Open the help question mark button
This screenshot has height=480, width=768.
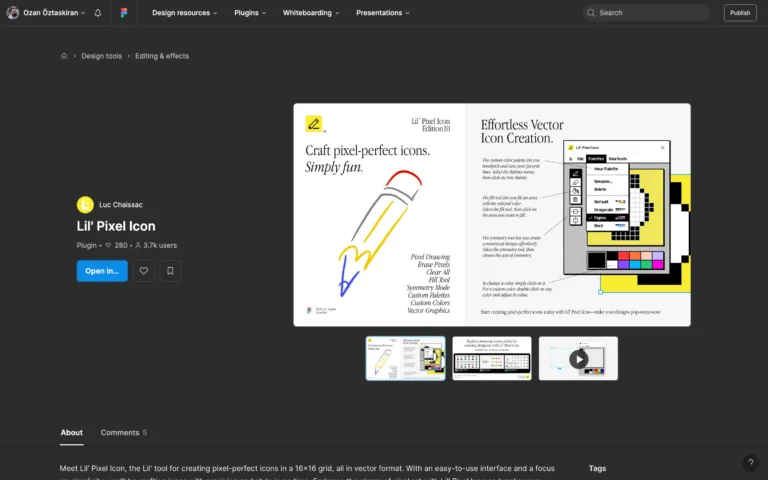pyautogui.click(x=750, y=462)
